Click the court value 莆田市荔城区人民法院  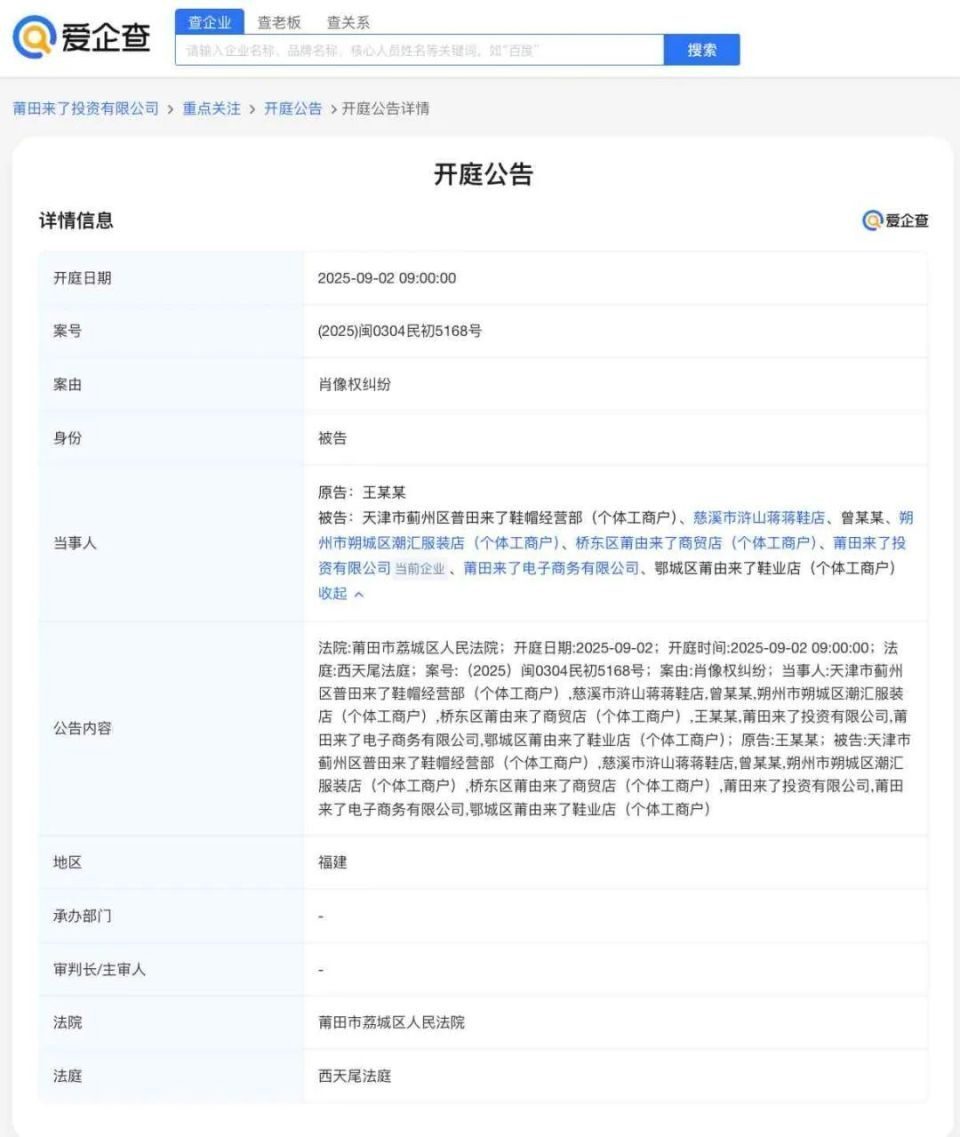click(391, 1022)
